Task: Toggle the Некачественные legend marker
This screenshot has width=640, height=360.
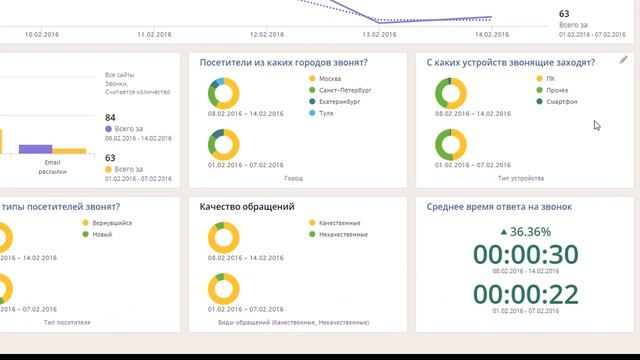Action: (x=312, y=234)
